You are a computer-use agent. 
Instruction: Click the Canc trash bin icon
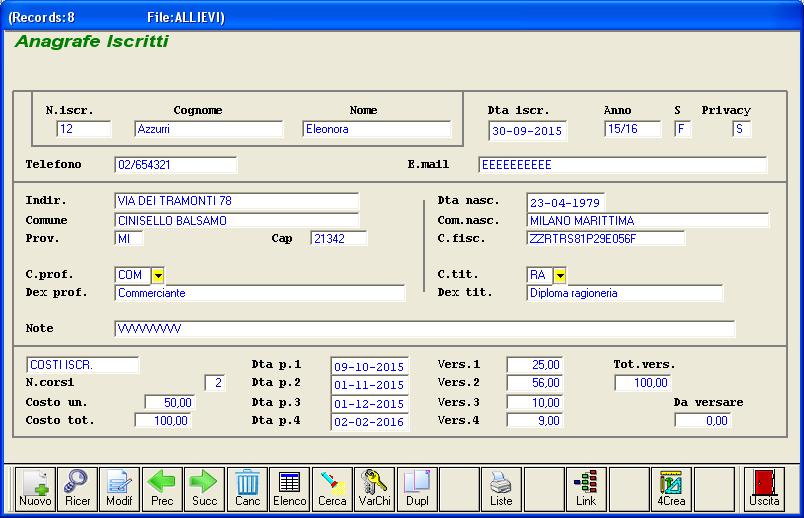247,489
